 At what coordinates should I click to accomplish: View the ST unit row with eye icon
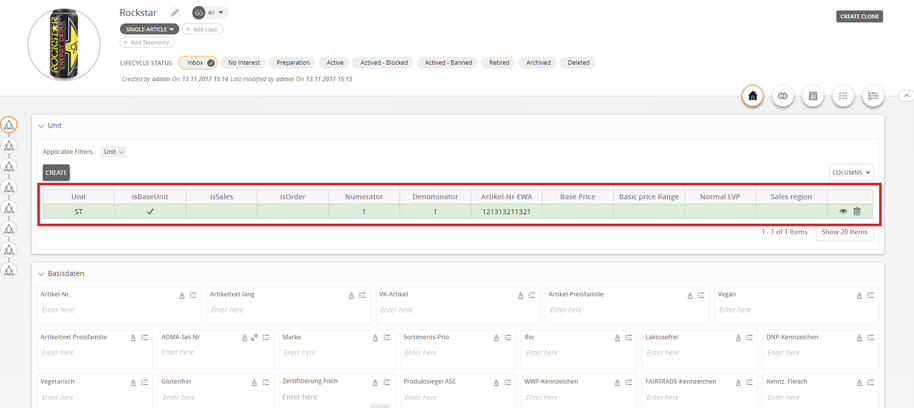click(x=843, y=212)
